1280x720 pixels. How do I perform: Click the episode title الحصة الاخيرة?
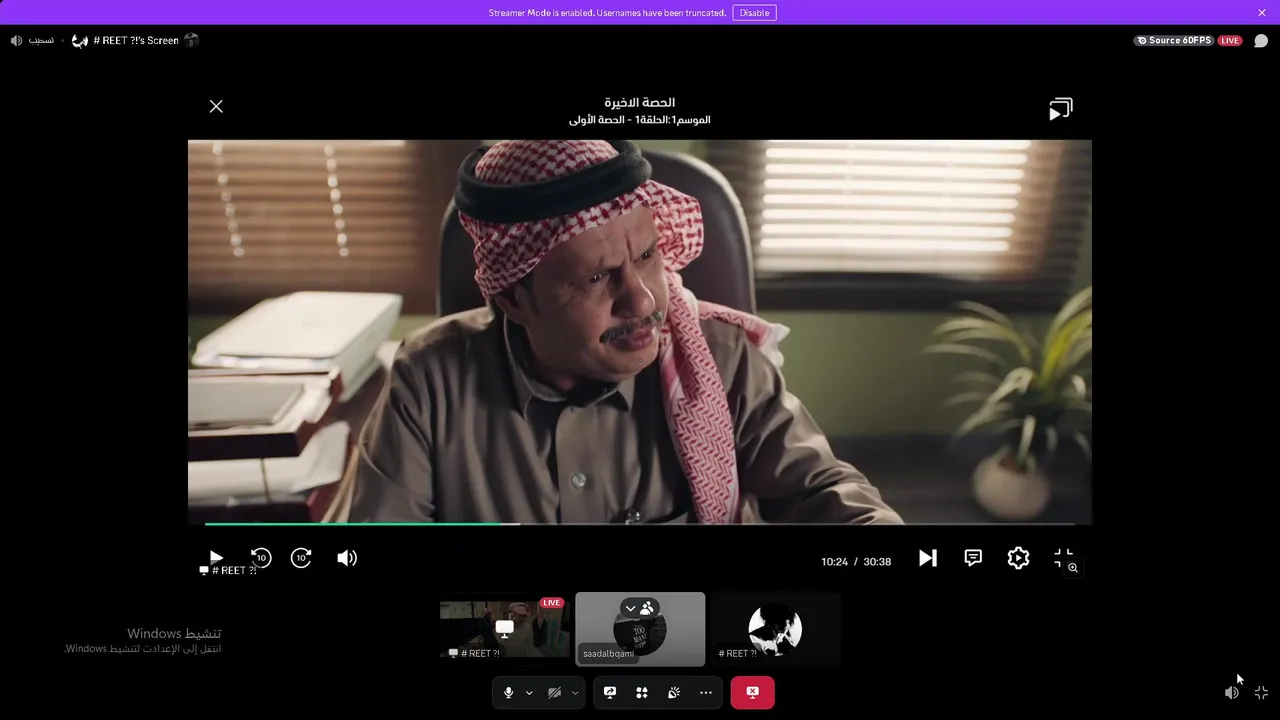coord(640,103)
